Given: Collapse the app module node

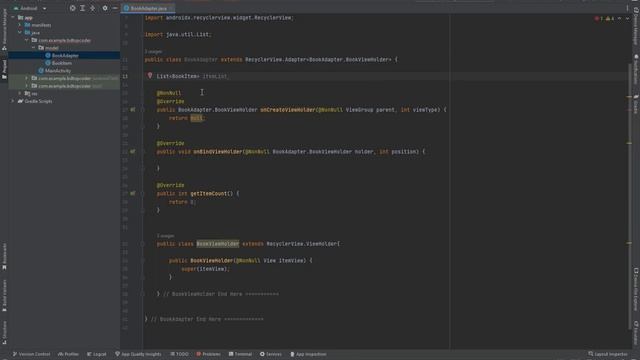Looking at the screenshot, I should click(13, 18).
